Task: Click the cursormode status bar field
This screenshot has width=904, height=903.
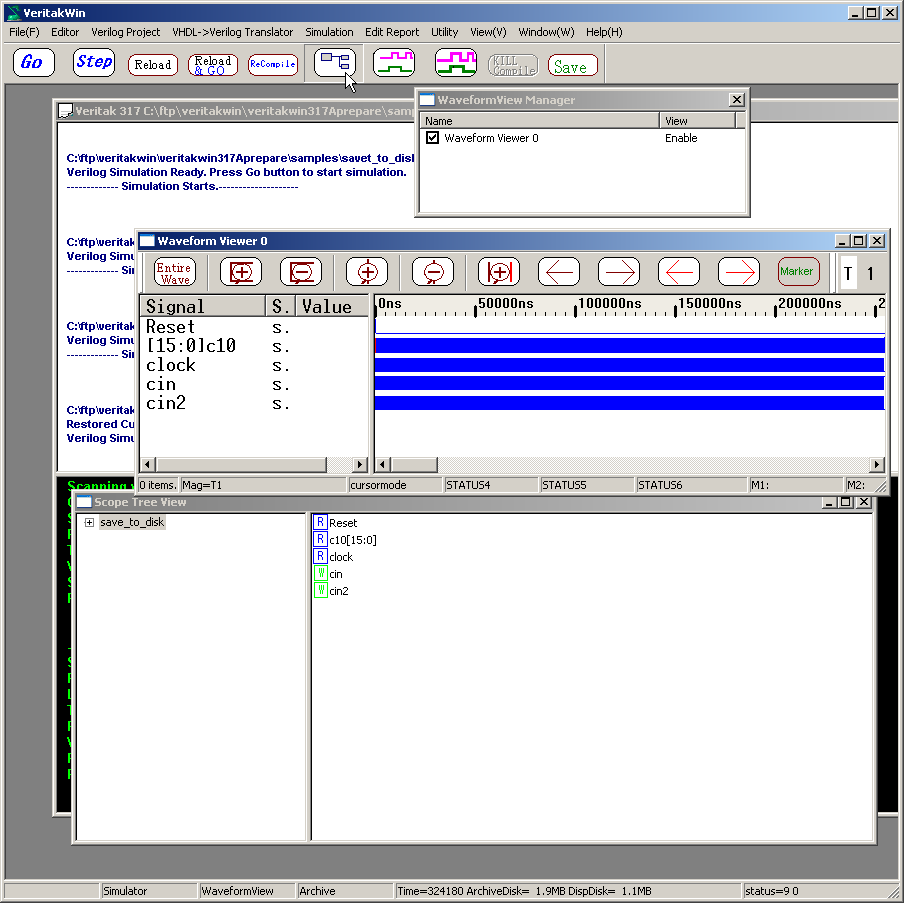Action: click(x=395, y=485)
